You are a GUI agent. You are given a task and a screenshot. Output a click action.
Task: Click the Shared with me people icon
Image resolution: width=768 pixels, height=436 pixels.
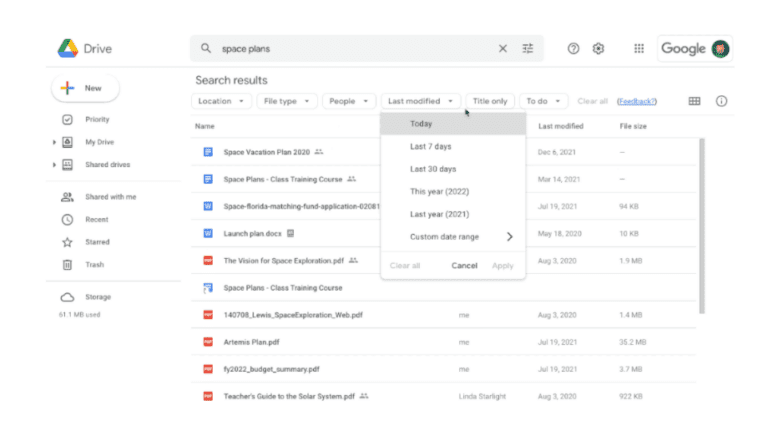[x=67, y=197]
